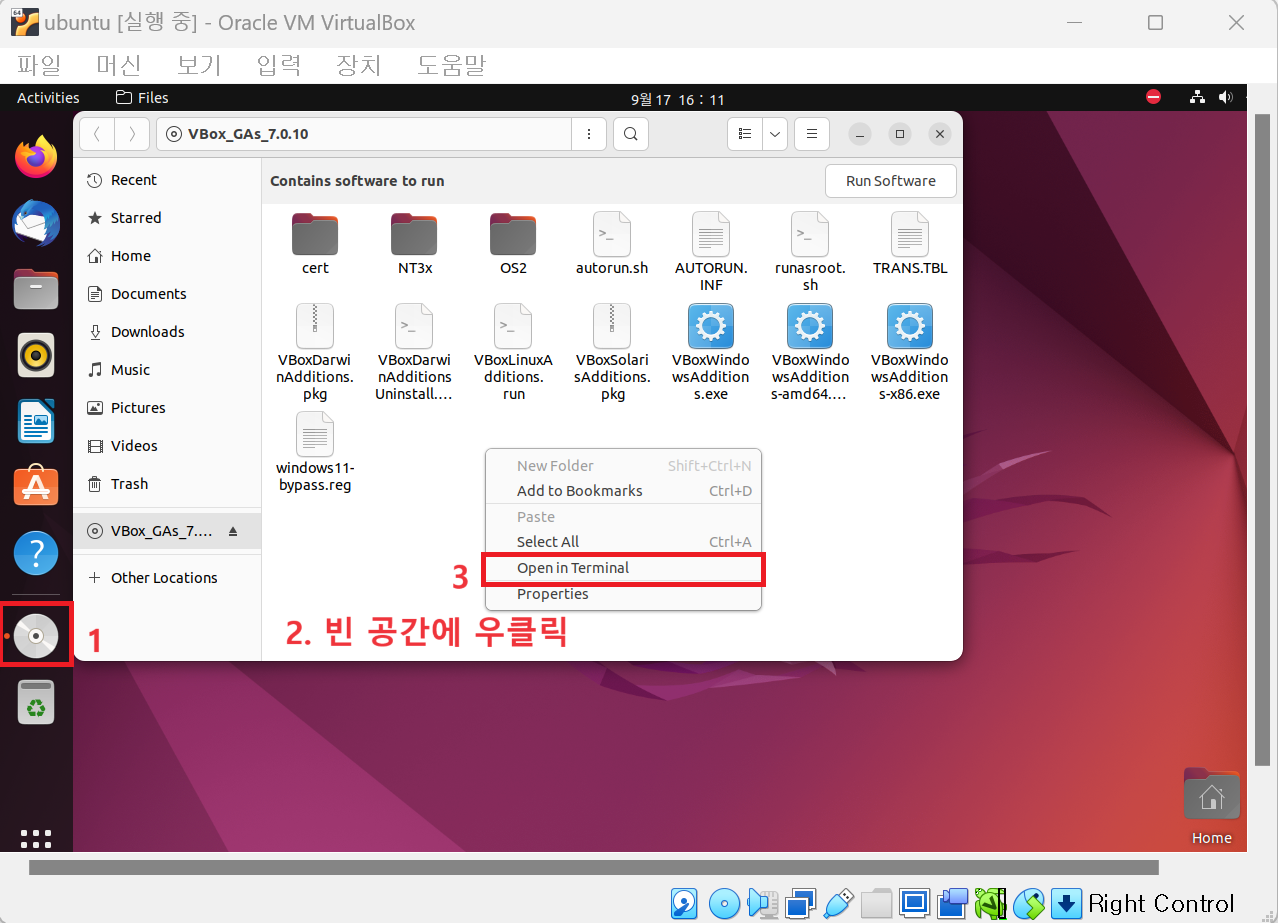Open the VirtualBox 장치 menu

click(x=359, y=66)
